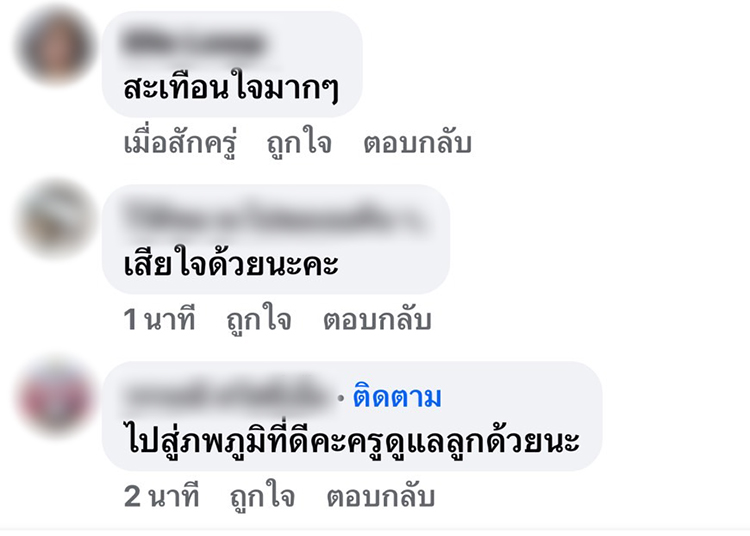Viewport: 750px width, 536px height.
Task: Open the เมื่อสักครู่ timestamp
Action: 180,143
